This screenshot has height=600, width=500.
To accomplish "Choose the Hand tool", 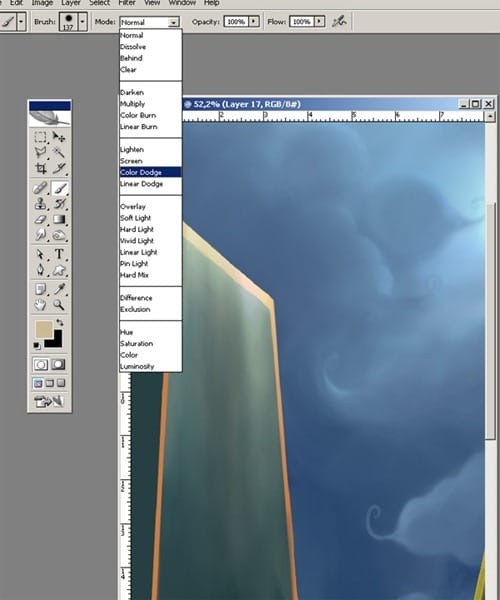I will 40,305.
